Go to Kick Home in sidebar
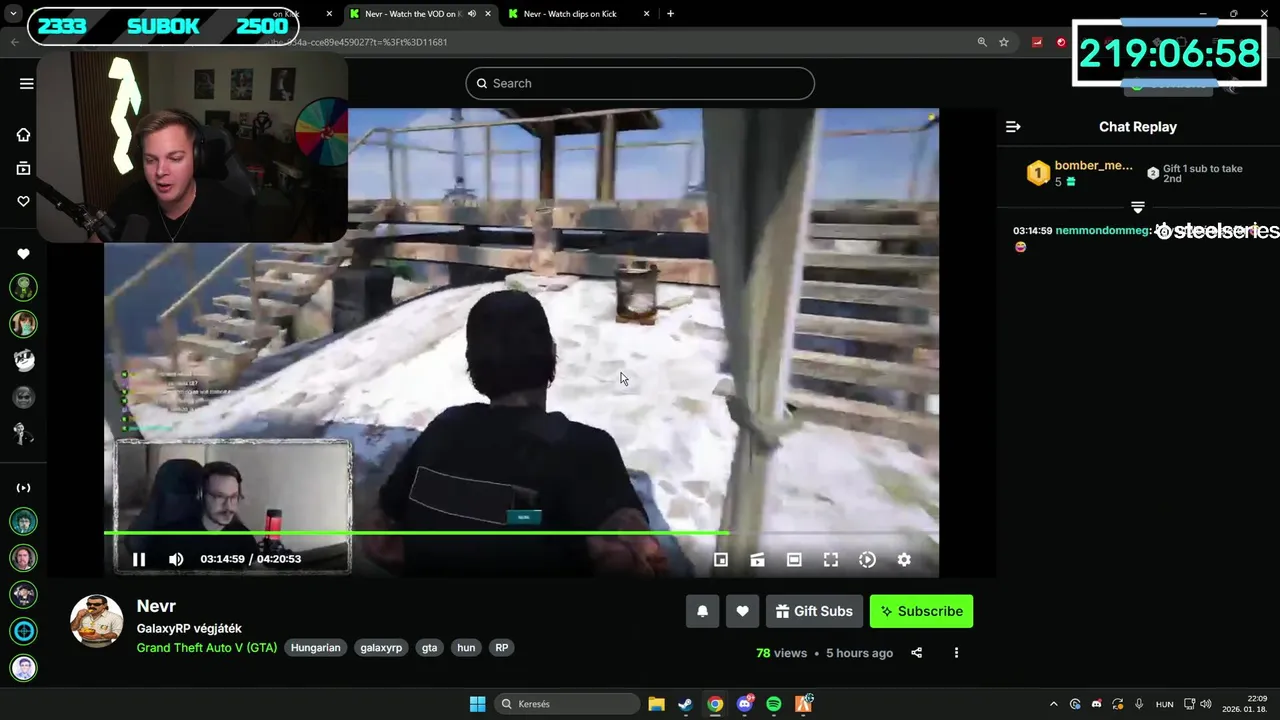Viewport: 1280px width, 720px height. pyautogui.click(x=23, y=135)
